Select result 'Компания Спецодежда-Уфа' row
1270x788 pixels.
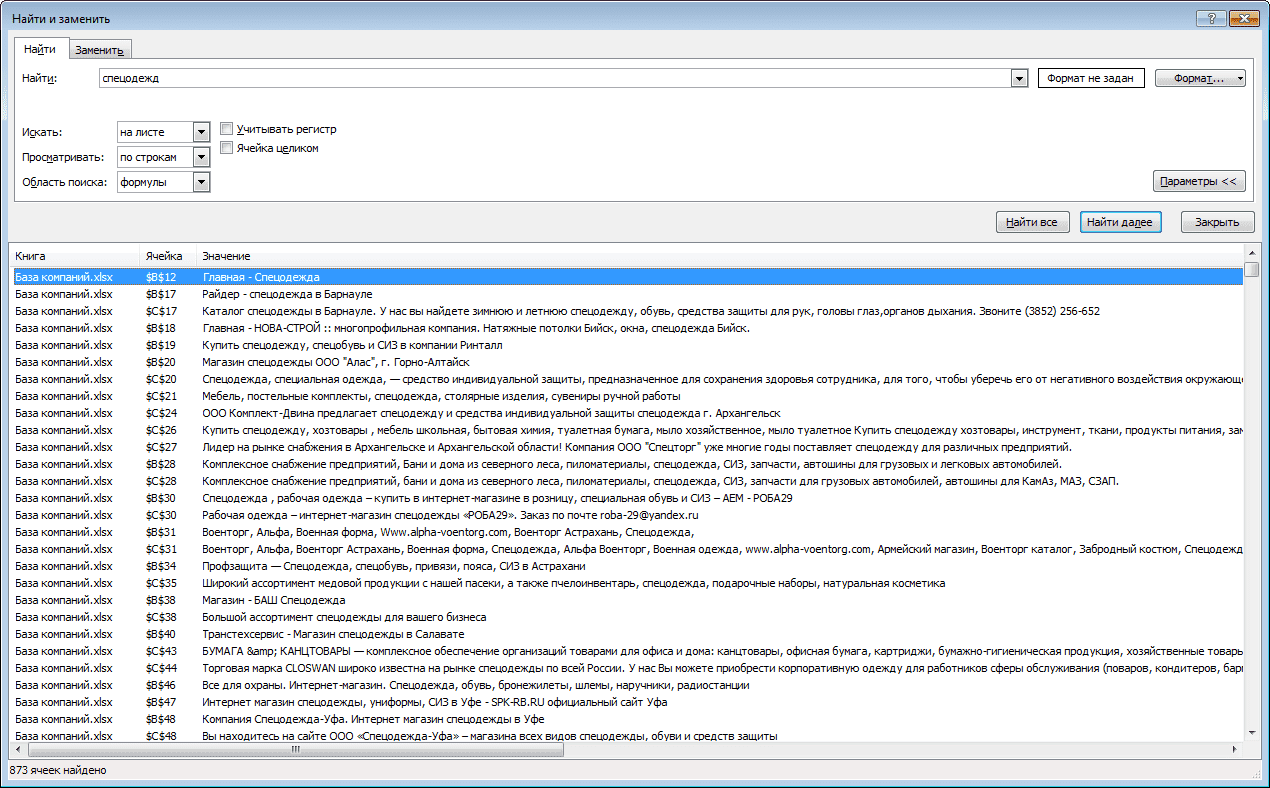coord(627,719)
